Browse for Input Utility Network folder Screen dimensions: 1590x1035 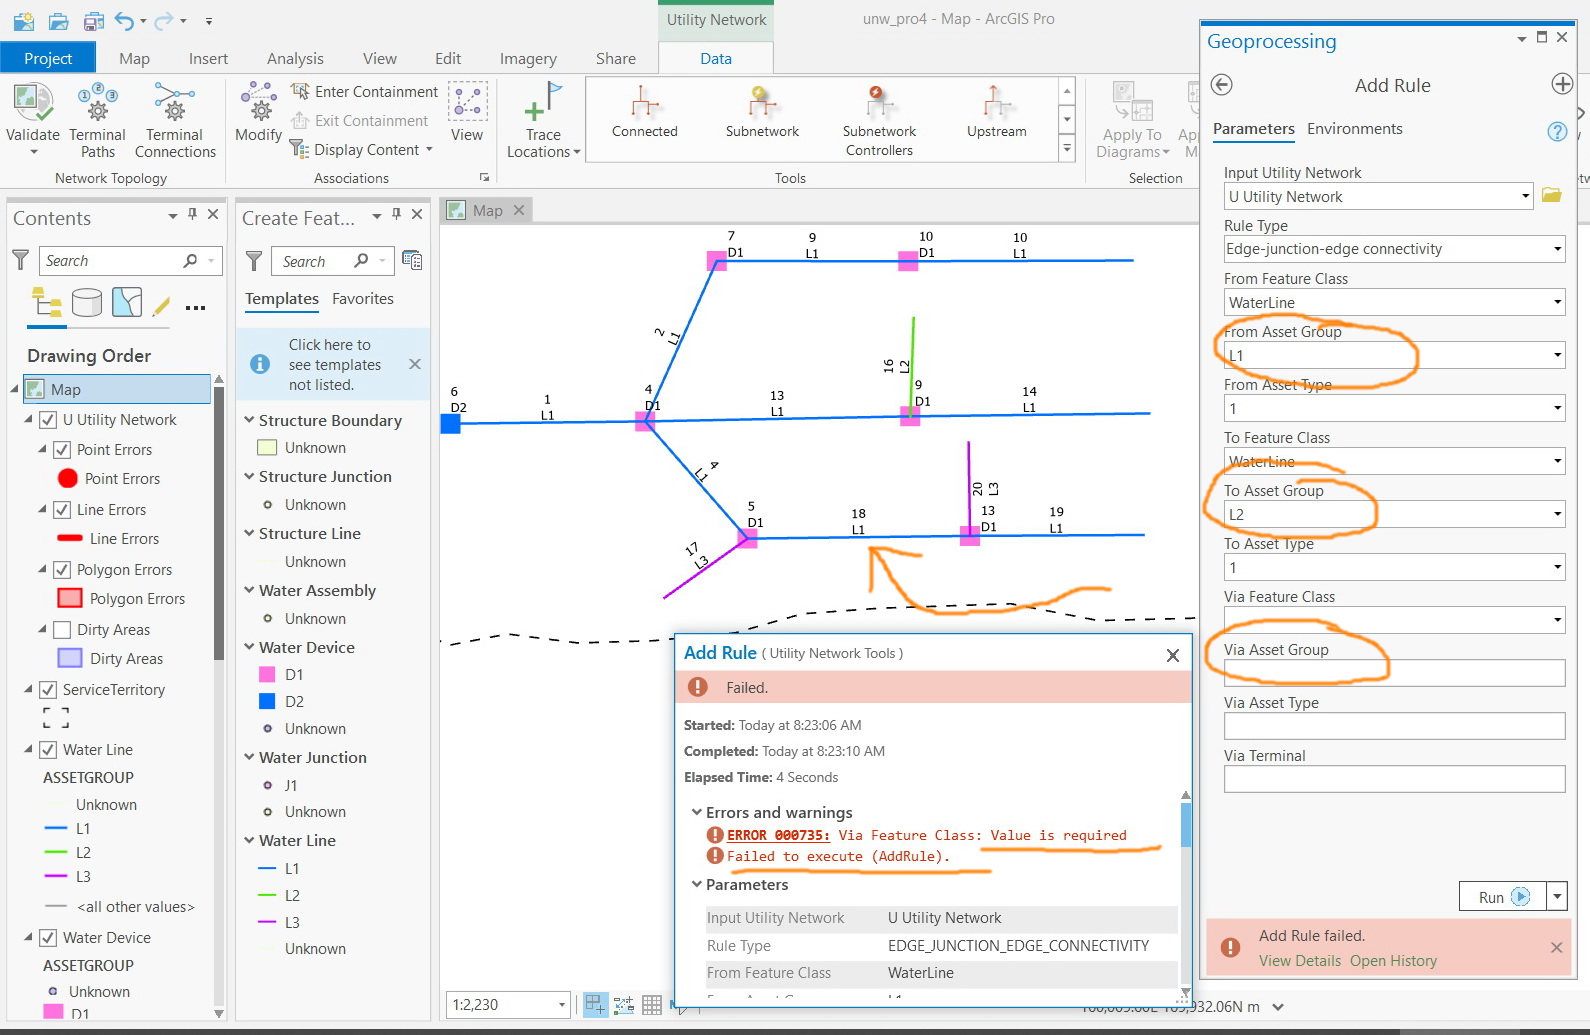tap(1551, 196)
